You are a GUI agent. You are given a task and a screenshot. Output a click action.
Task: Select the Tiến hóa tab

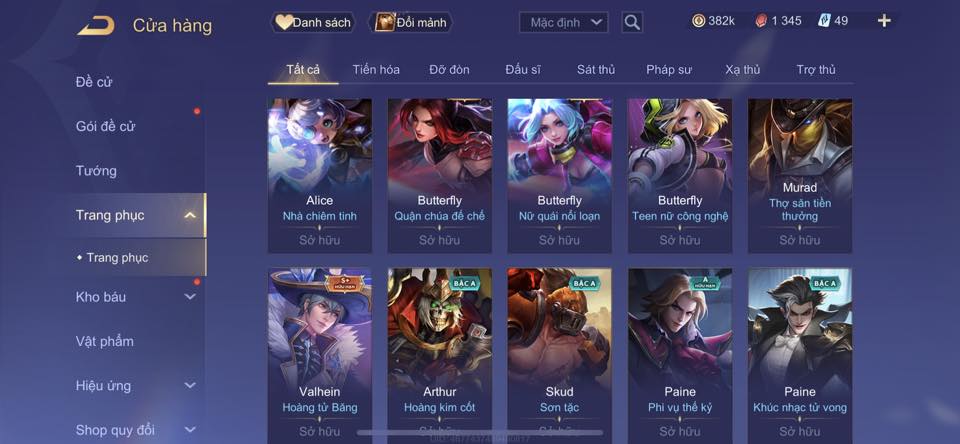(x=376, y=70)
